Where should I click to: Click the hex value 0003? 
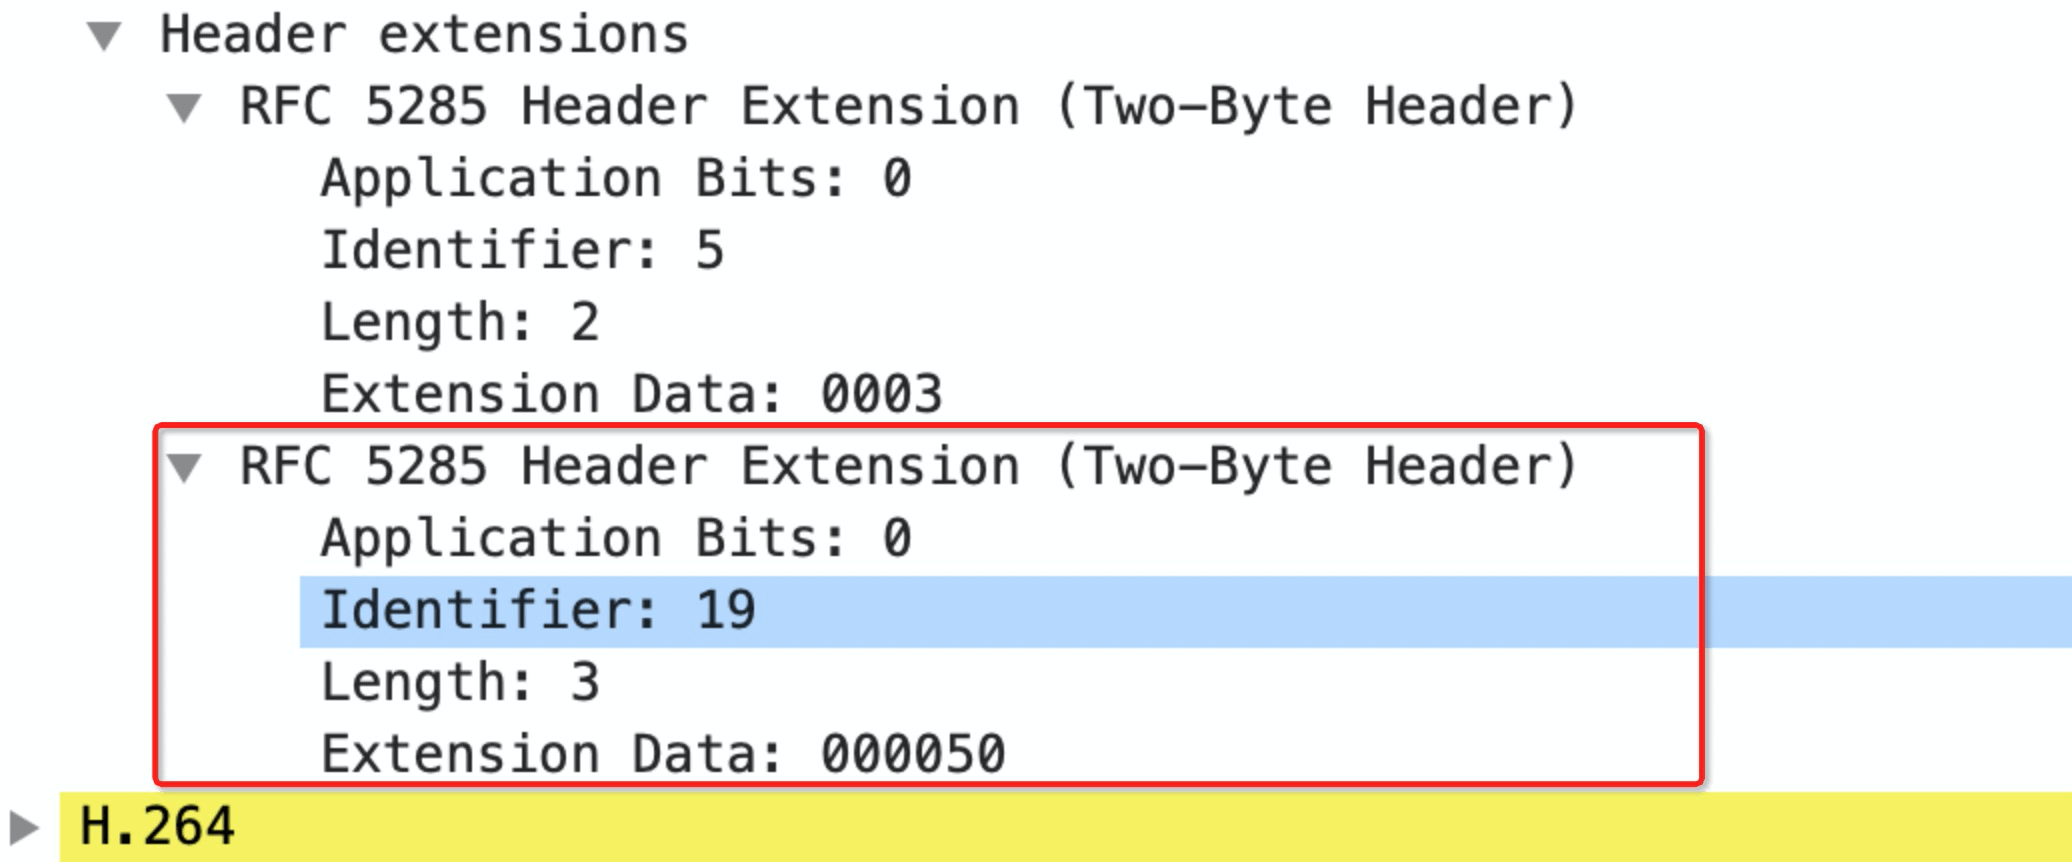pos(881,394)
